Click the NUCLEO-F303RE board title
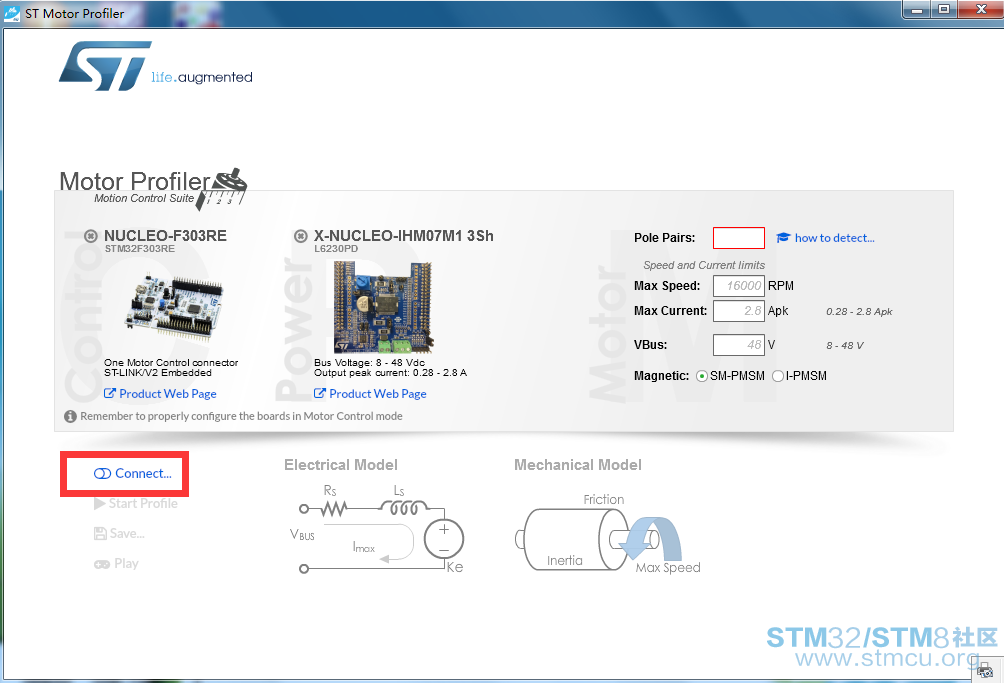This screenshot has height=683, width=1004. (165, 236)
